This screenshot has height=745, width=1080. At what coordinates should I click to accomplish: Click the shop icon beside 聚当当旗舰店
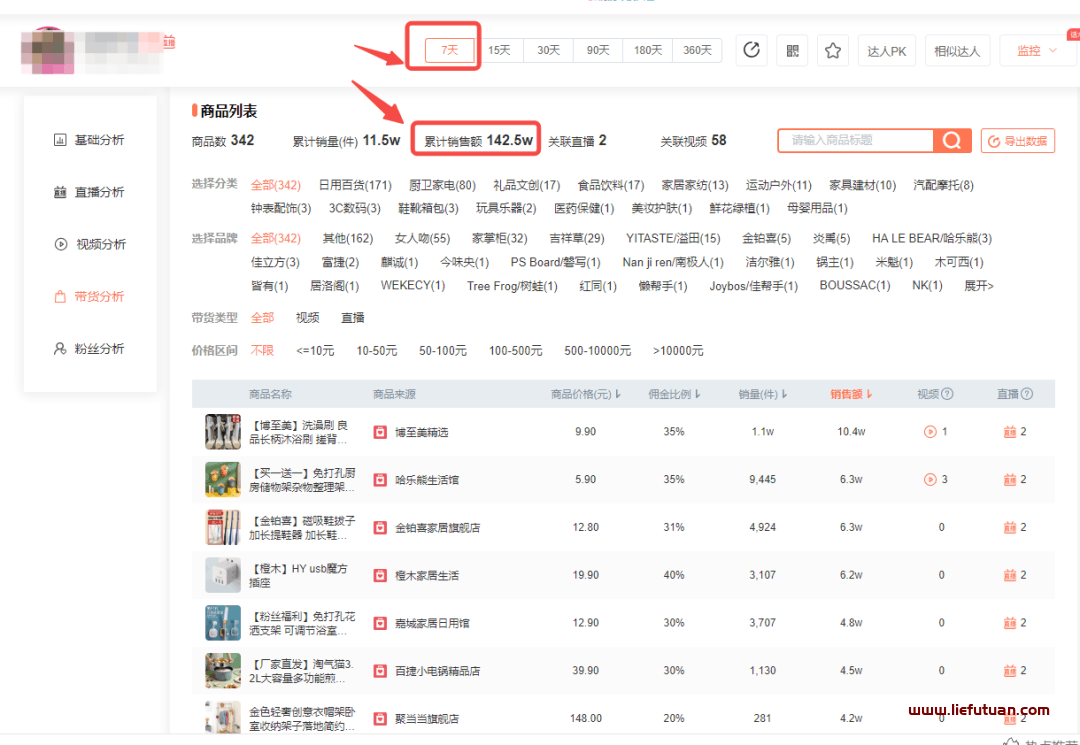coord(380,719)
